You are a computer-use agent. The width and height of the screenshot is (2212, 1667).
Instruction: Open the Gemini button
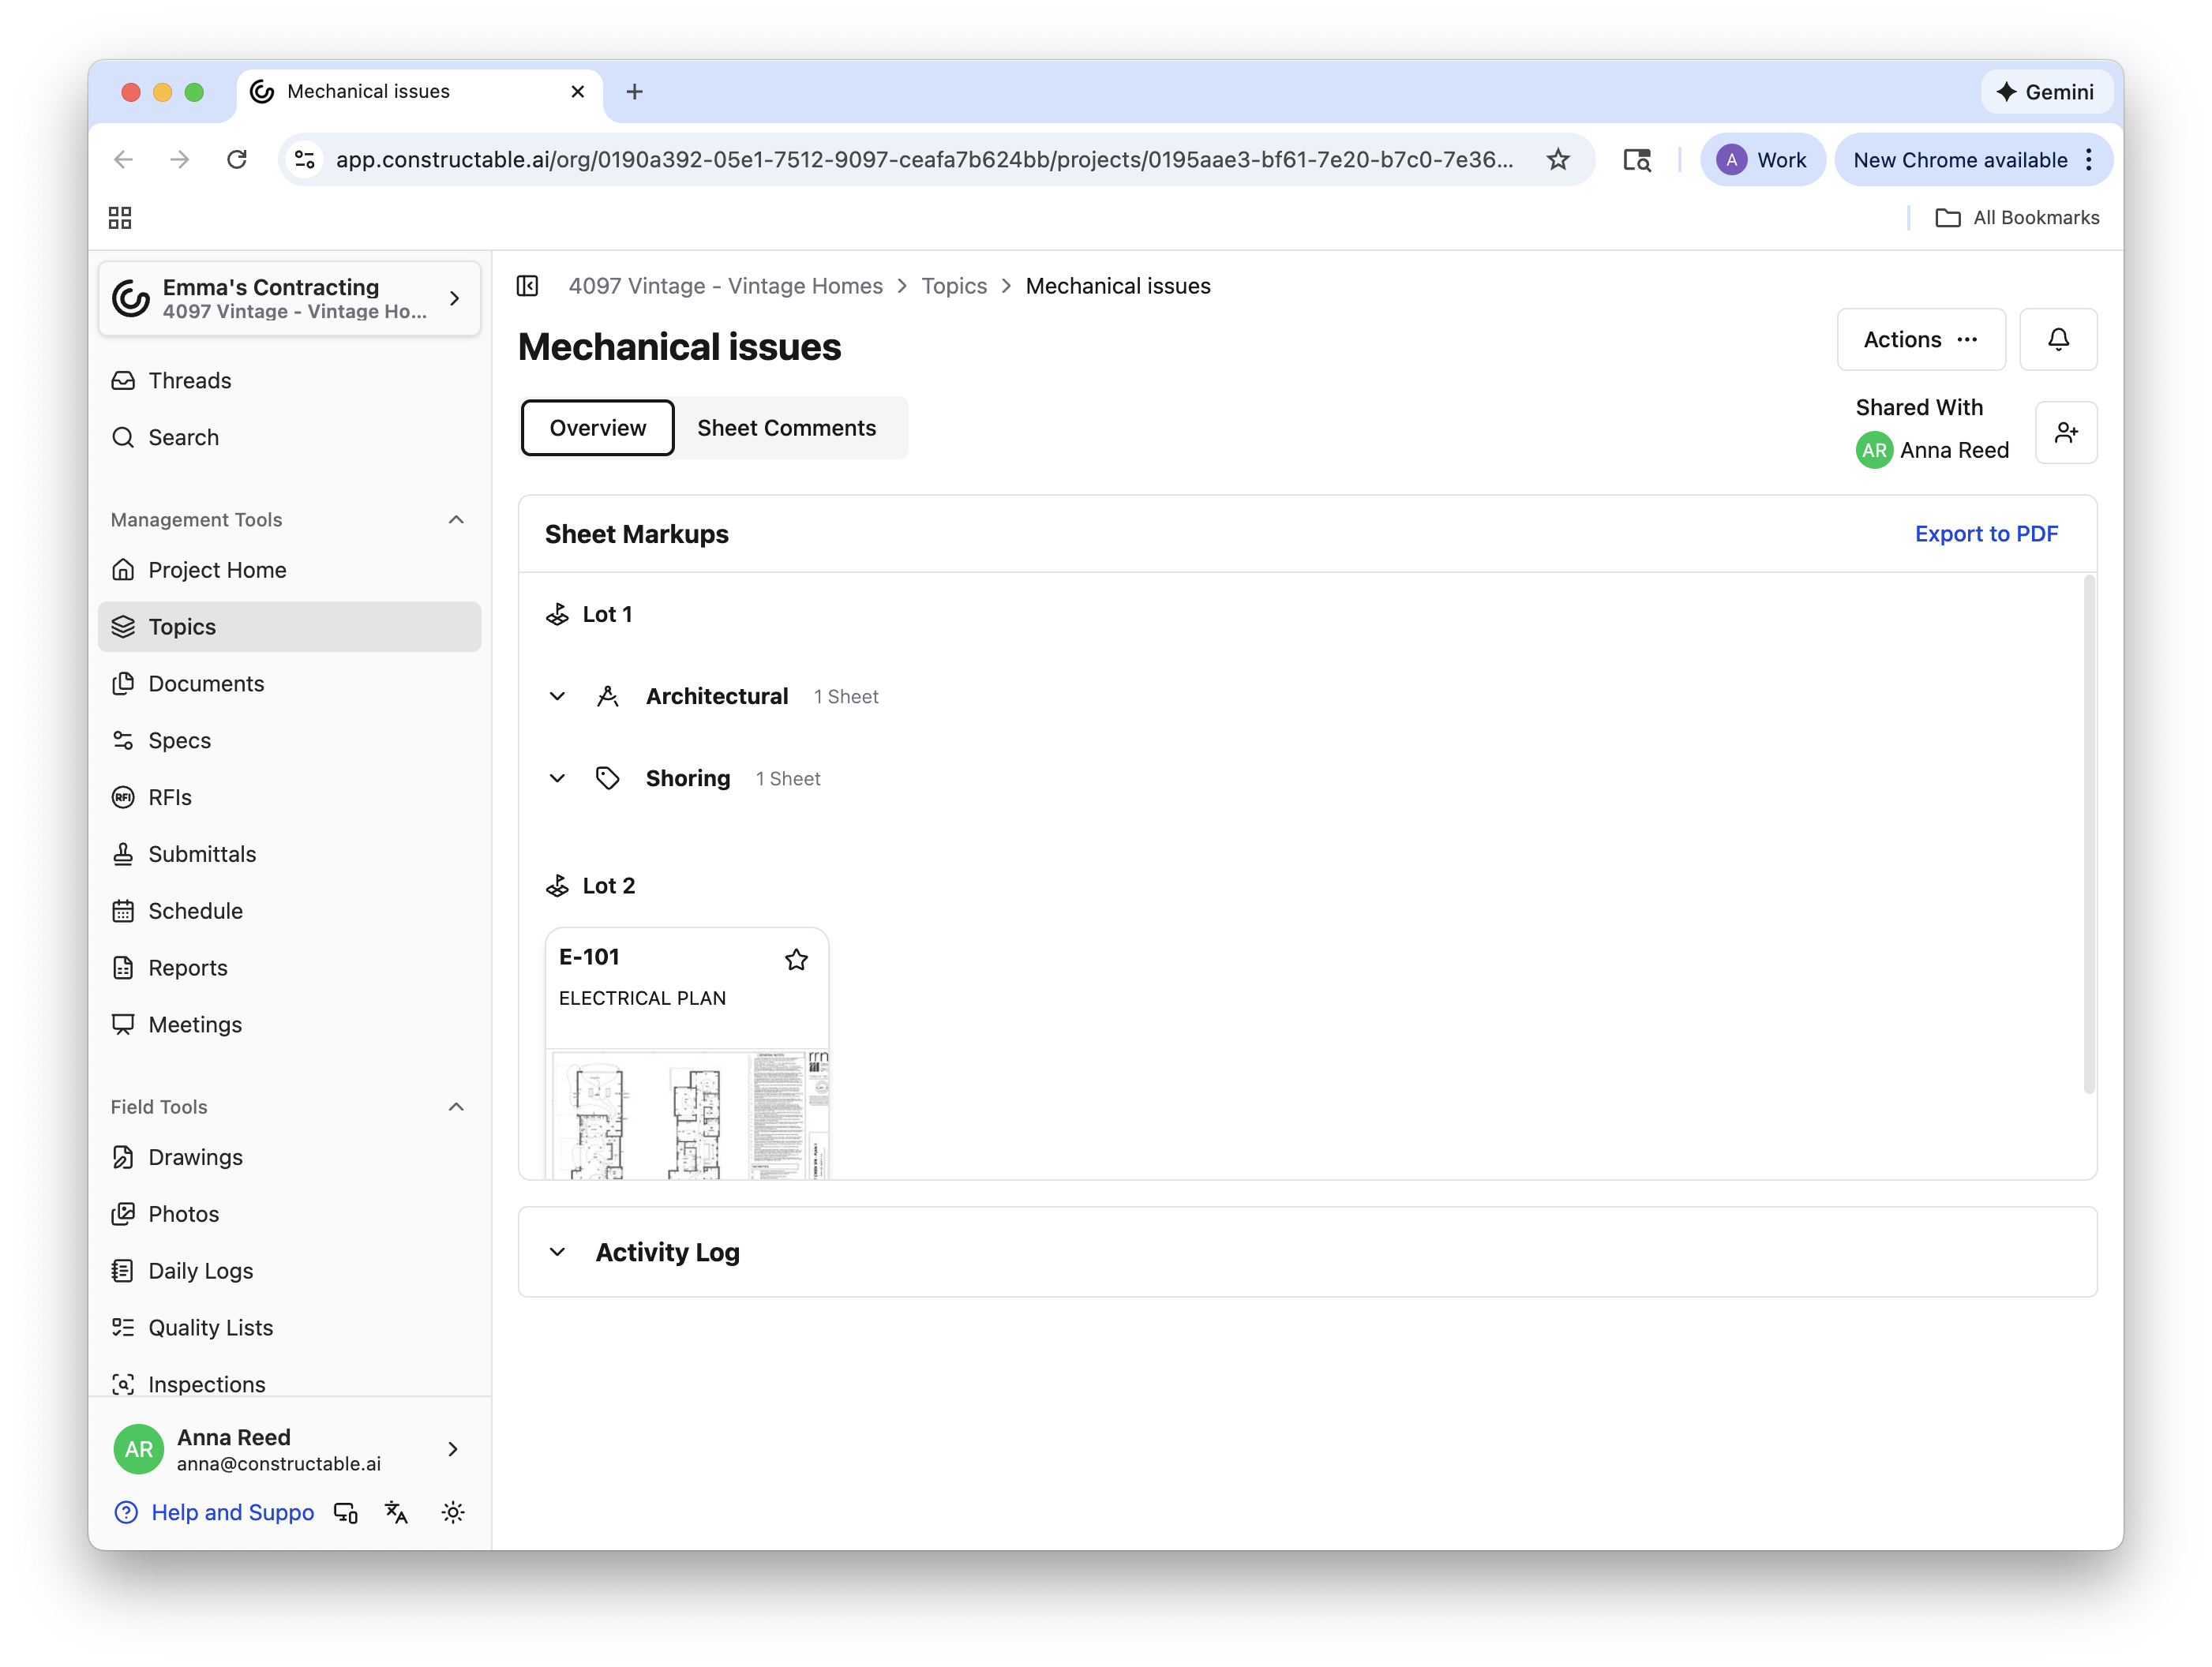click(x=2046, y=92)
